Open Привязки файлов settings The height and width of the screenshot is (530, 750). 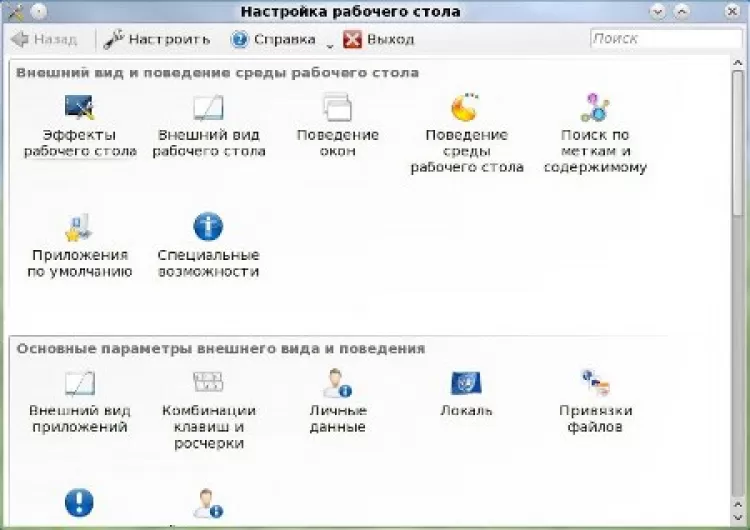click(595, 384)
